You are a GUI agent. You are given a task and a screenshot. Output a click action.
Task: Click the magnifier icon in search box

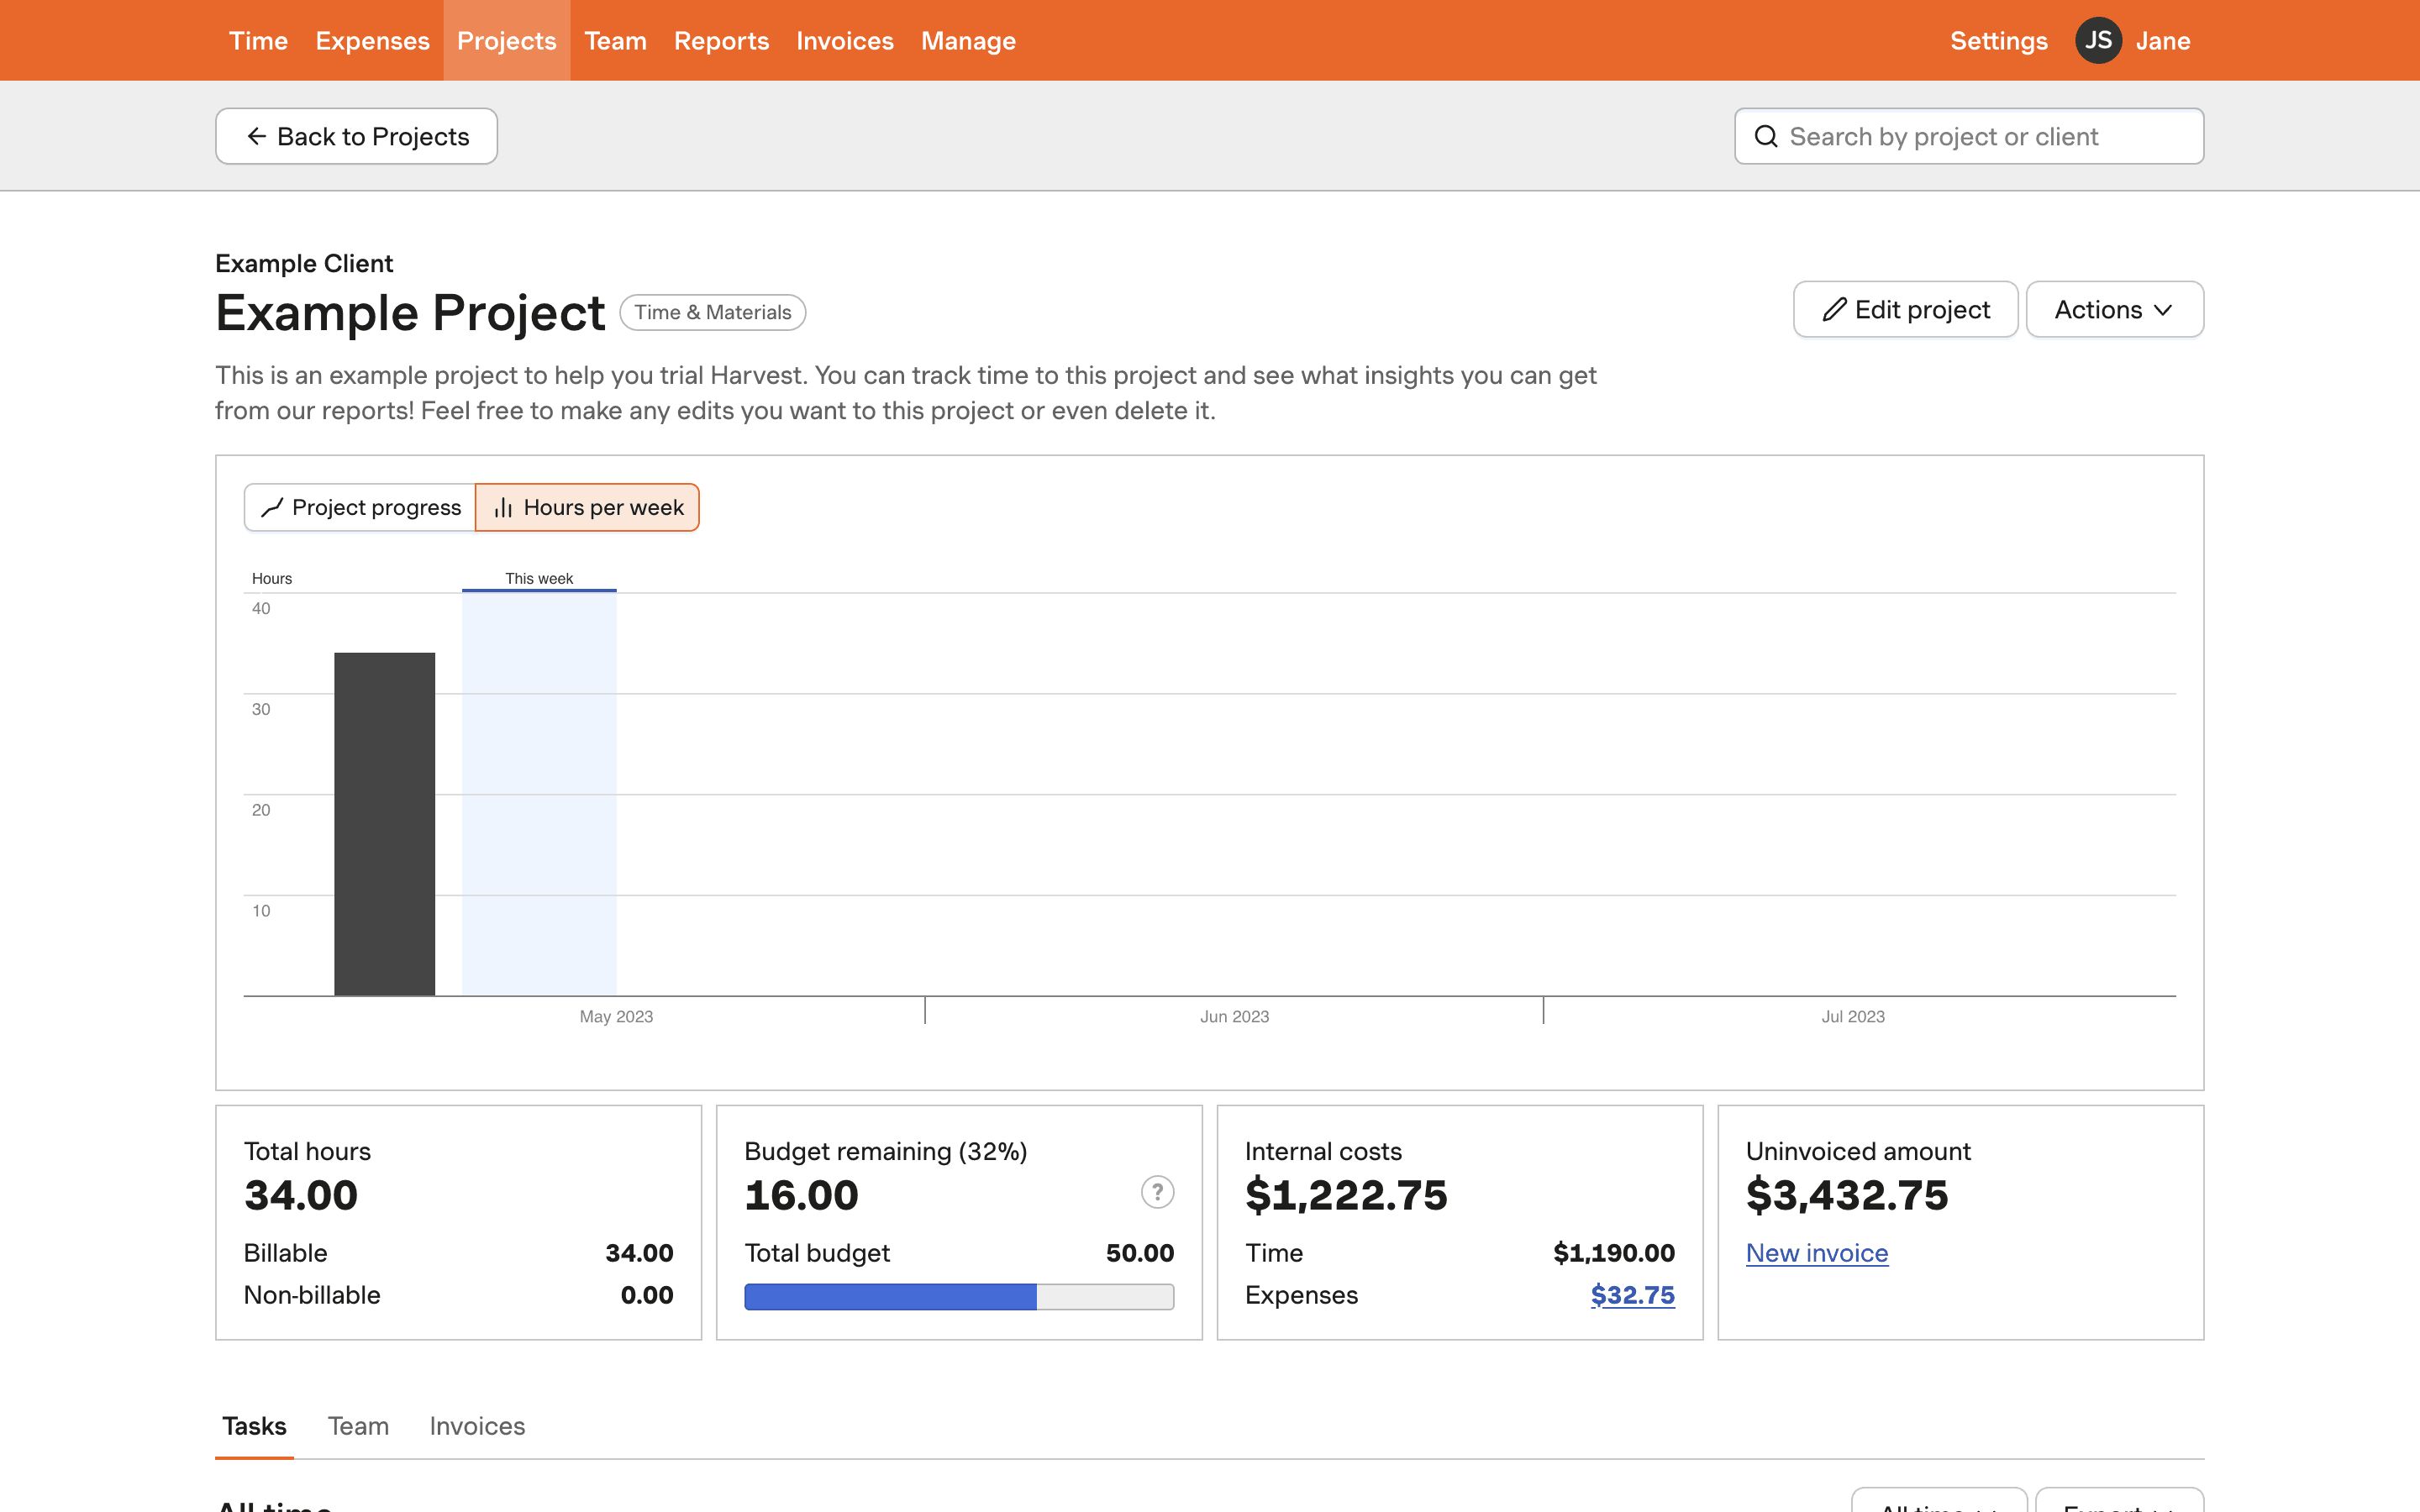pyautogui.click(x=1766, y=137)
